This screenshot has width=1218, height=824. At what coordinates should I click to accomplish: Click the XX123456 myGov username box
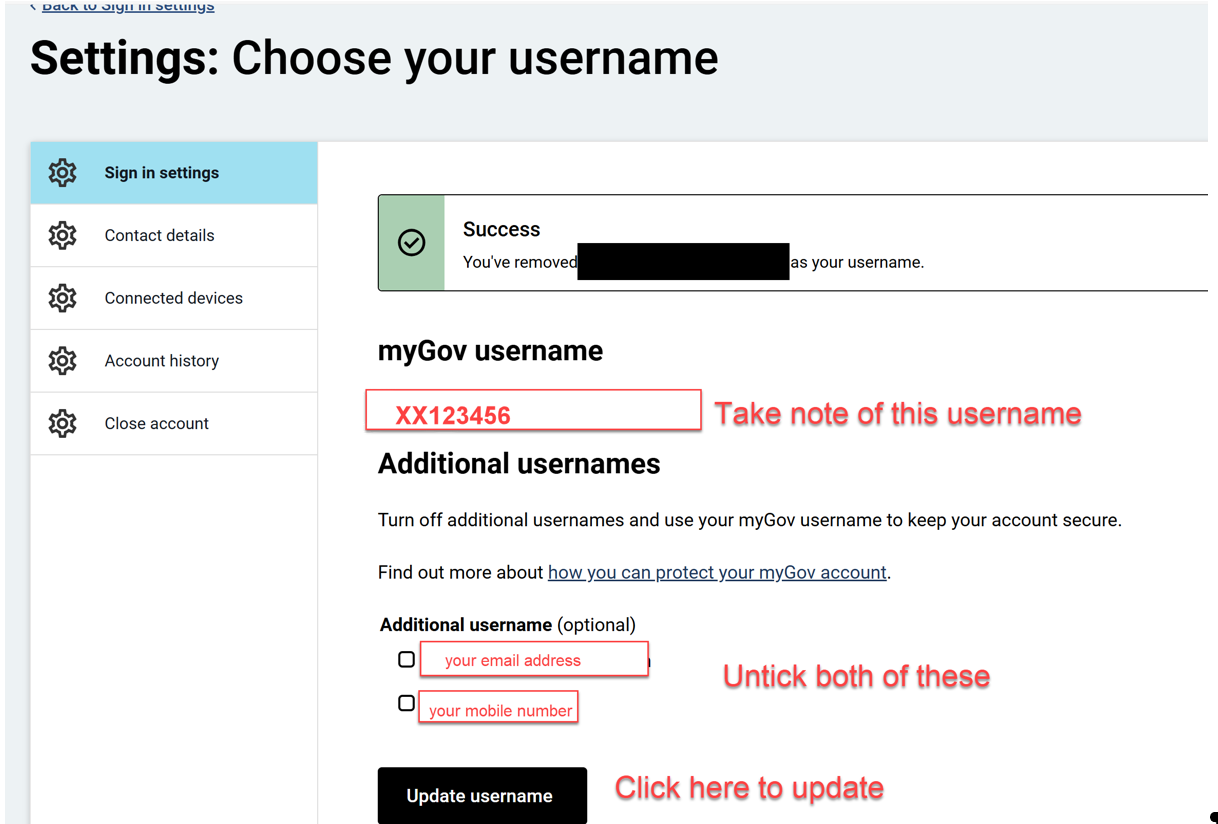click(533, 411)
